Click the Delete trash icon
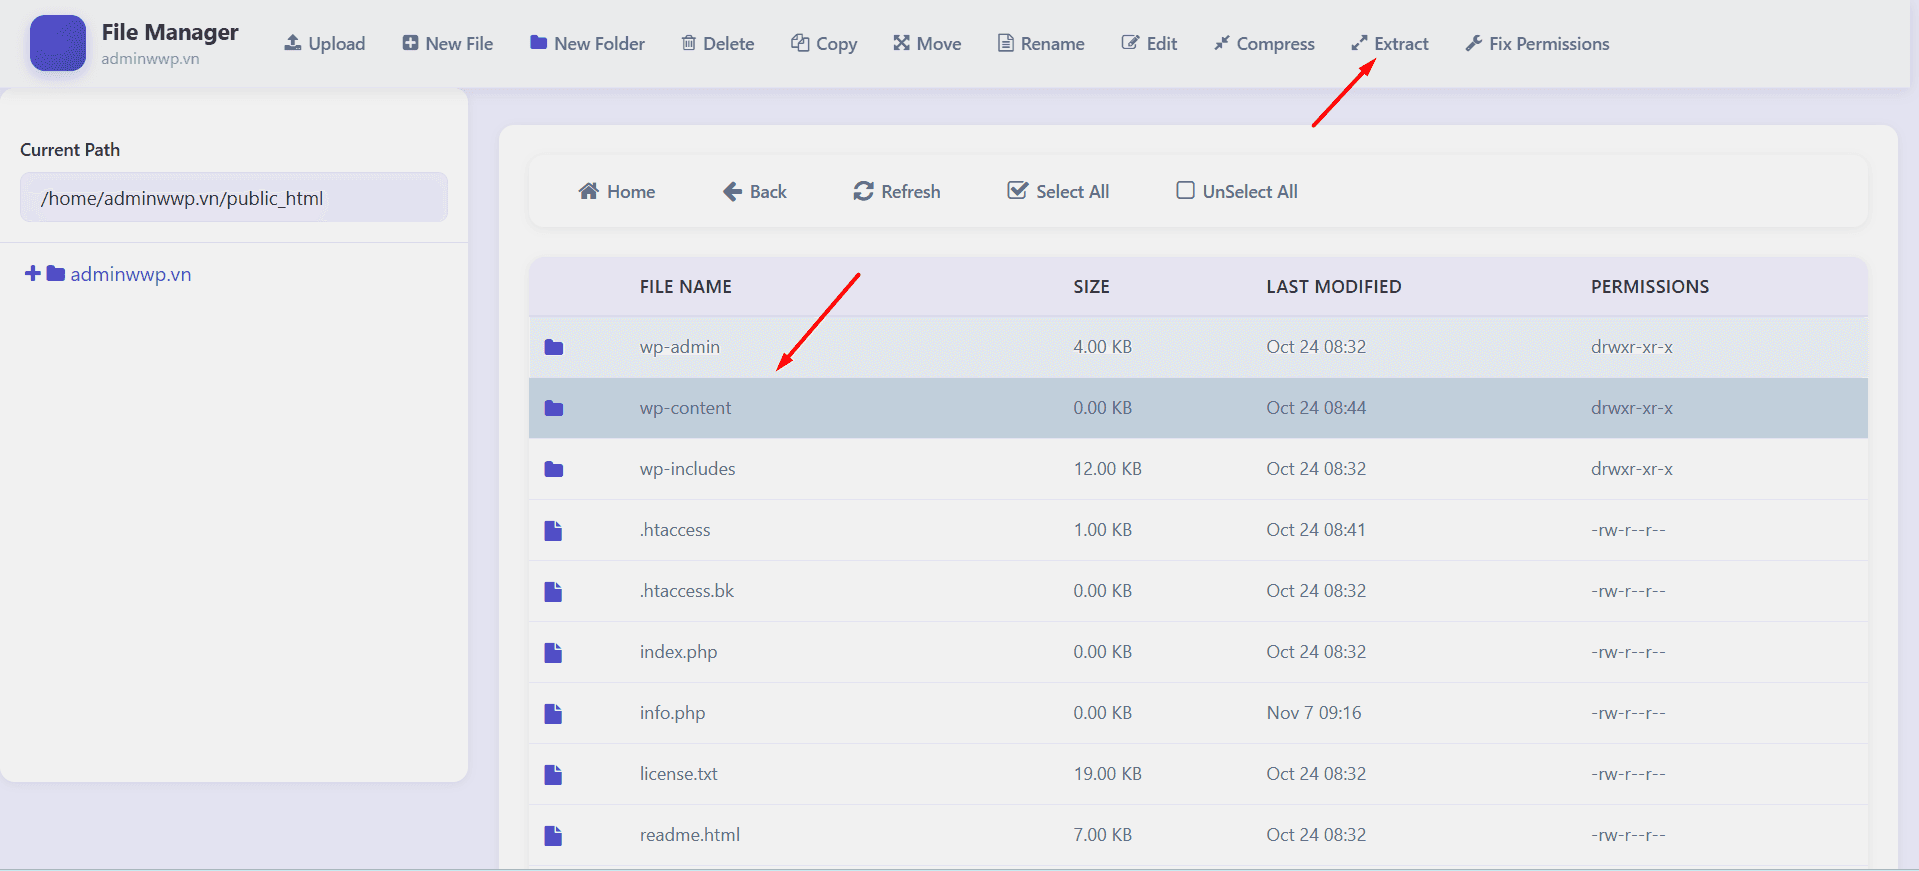 pyautogui.click(x=689, y=43)
